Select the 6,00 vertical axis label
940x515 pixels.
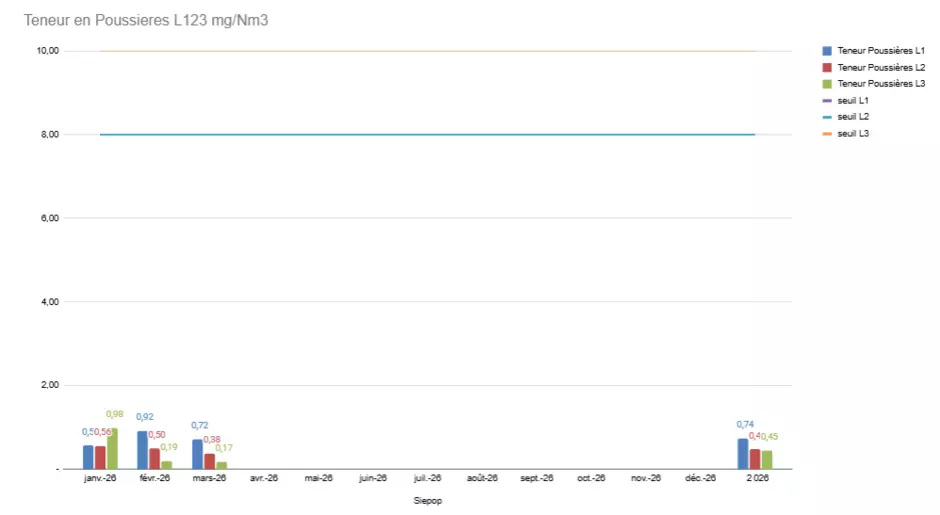click(x=48, y=218)
